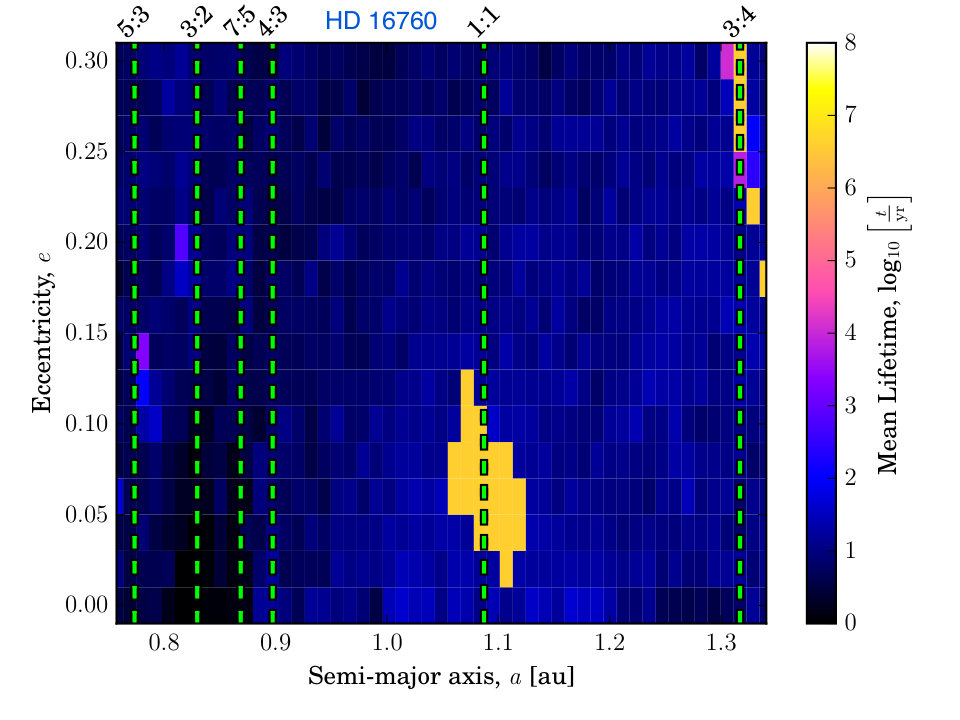Click the 0.8 semi-major axis tick label
The width and height of the screenshot is (960, 720).
point(164,643)
